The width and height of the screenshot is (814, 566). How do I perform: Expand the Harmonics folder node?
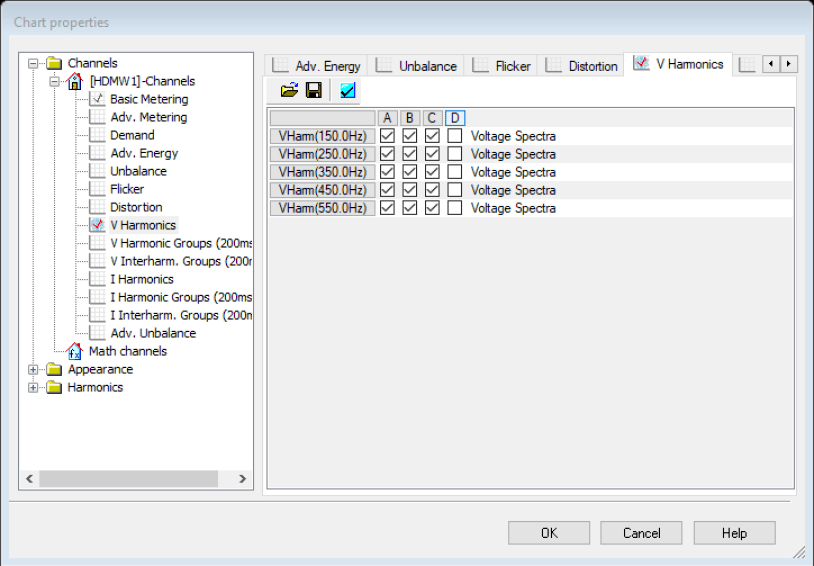click(33, 387)
